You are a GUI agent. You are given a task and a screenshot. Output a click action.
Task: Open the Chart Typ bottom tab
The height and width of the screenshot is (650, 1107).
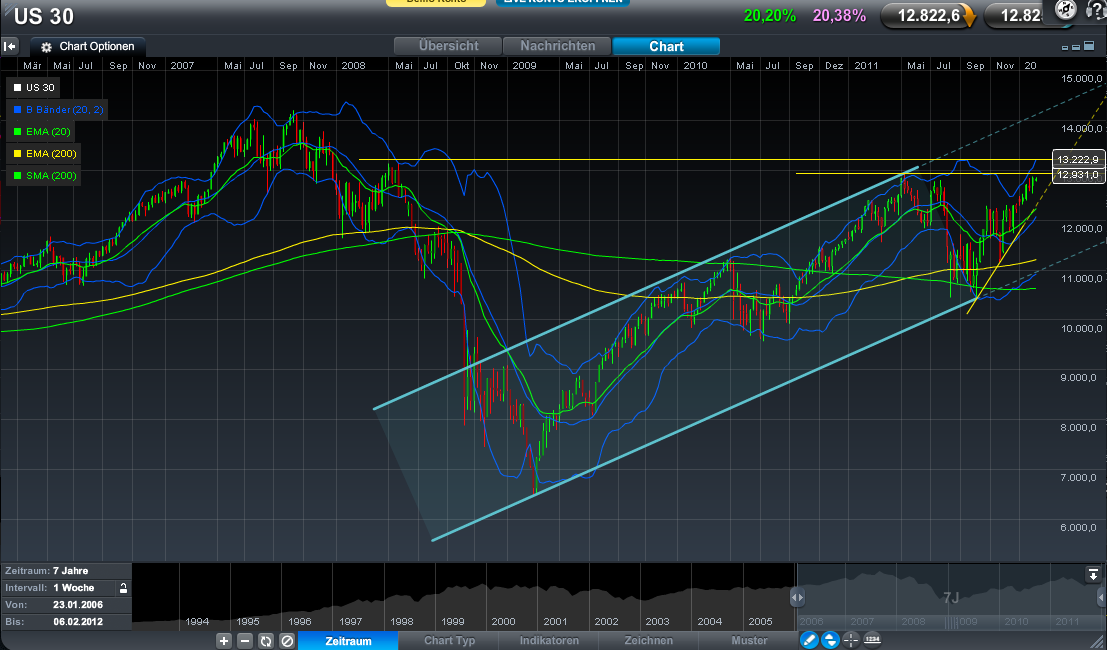point(449,641)
